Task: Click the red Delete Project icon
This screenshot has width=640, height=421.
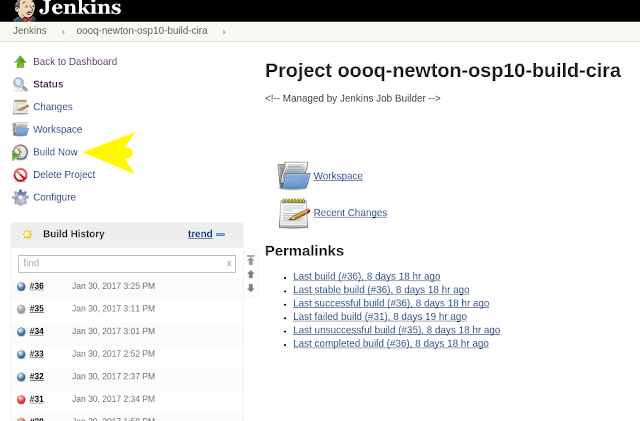Action: point(20,175)
